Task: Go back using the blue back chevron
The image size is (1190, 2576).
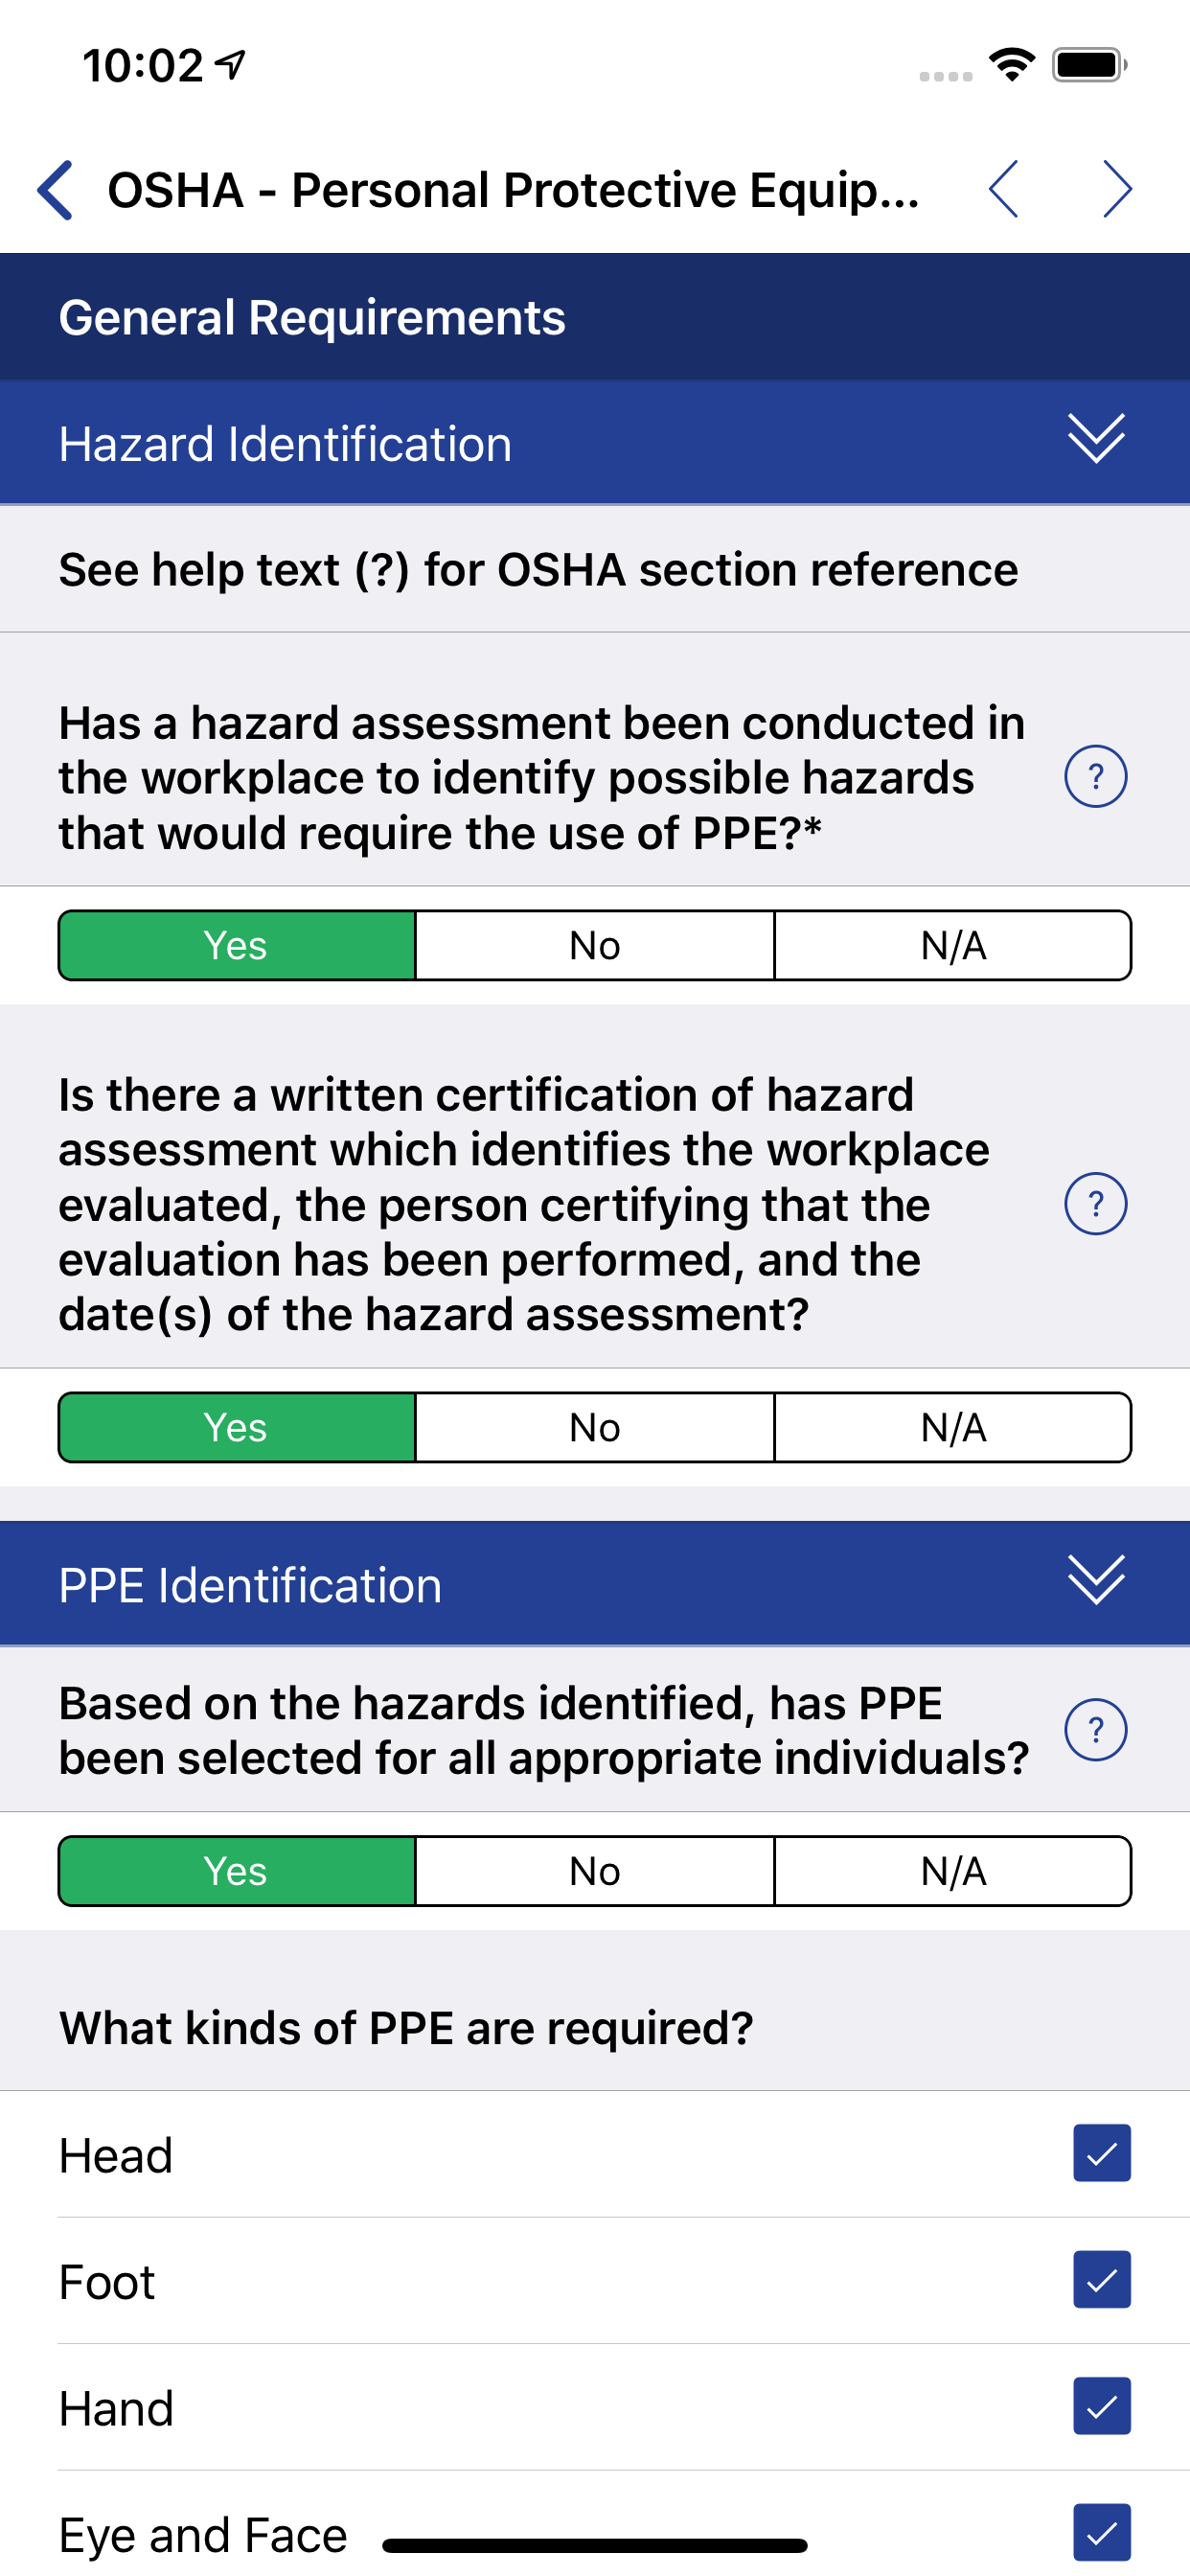Action: [x=55, y=190]
